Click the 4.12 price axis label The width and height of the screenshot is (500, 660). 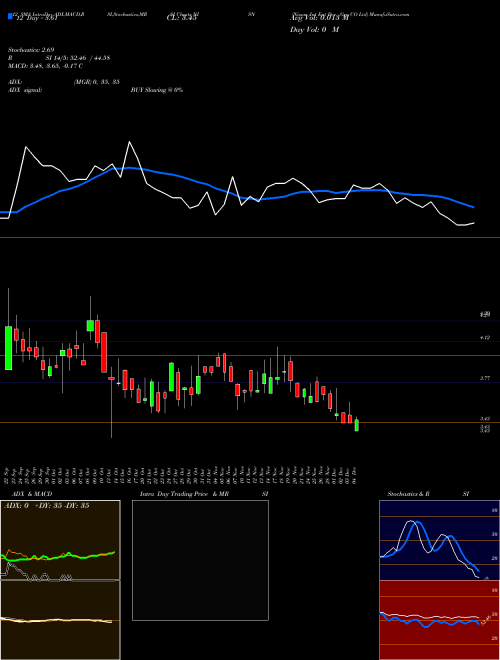tap(485, 338)
